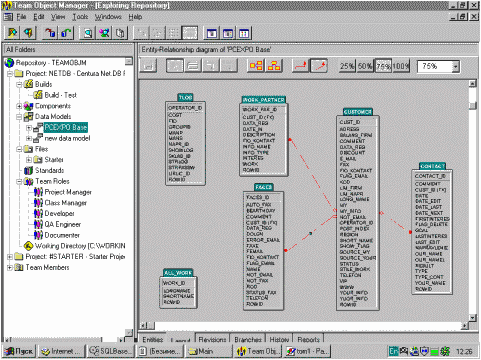The image size is (481, 360).
Task: Open the Windows Start button
Action: coord(19,351)
